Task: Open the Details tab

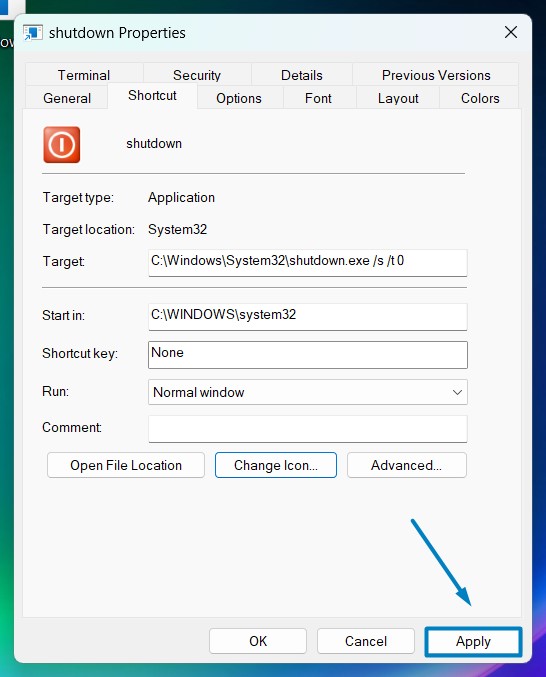Action: click(302, 75)
